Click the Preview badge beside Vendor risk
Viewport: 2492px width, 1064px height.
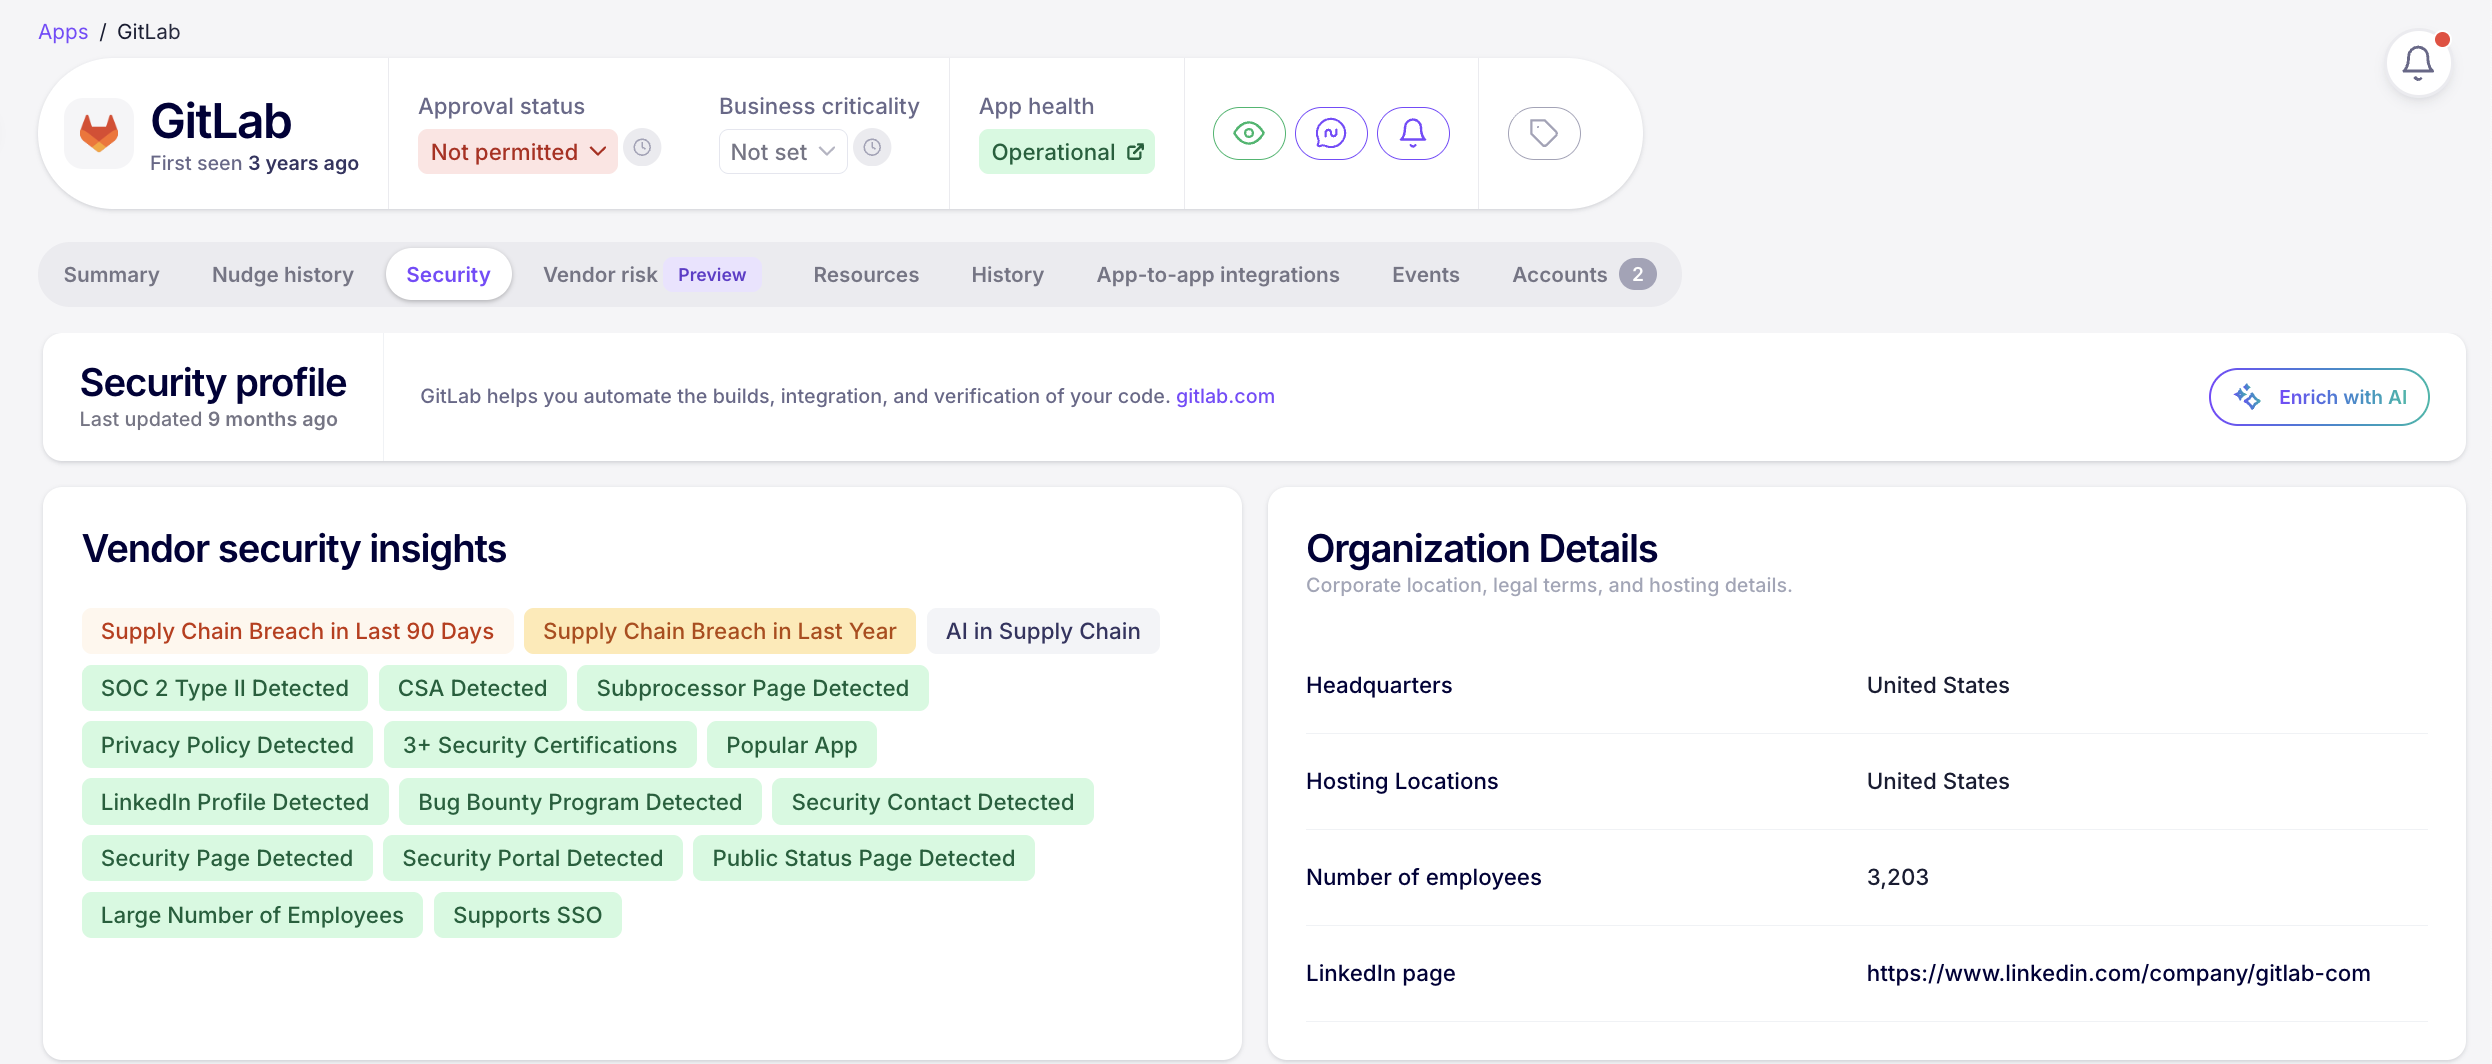pyautogui.click(x=712, y=275)
